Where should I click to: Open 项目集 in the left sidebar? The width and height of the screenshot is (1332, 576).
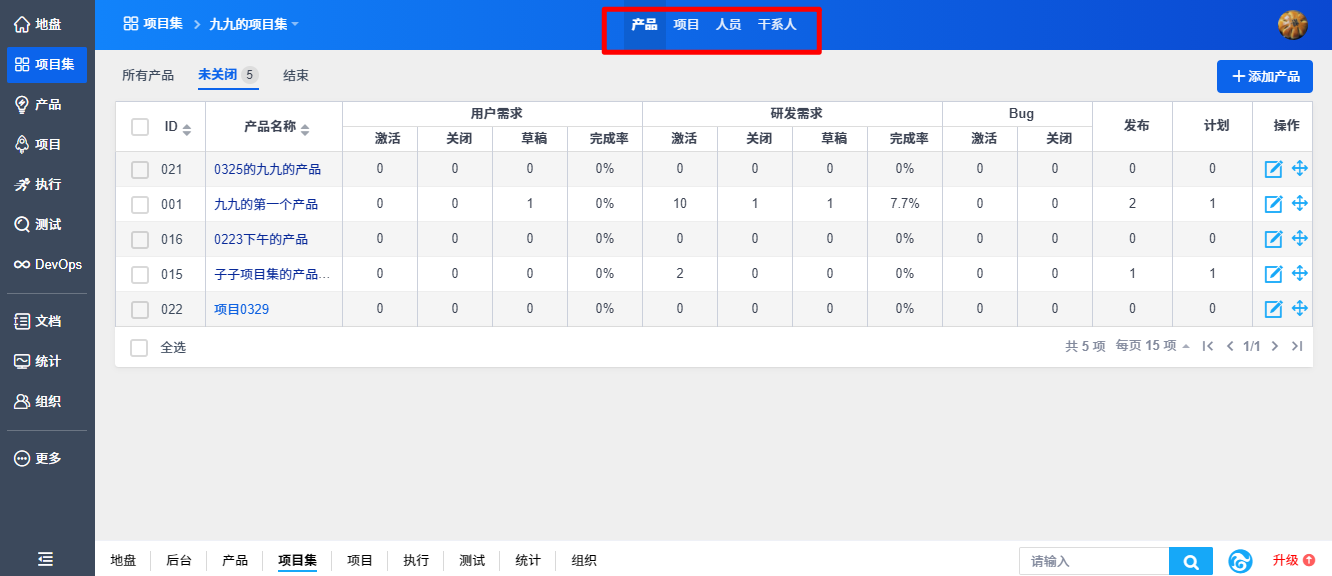click(47, 64)
